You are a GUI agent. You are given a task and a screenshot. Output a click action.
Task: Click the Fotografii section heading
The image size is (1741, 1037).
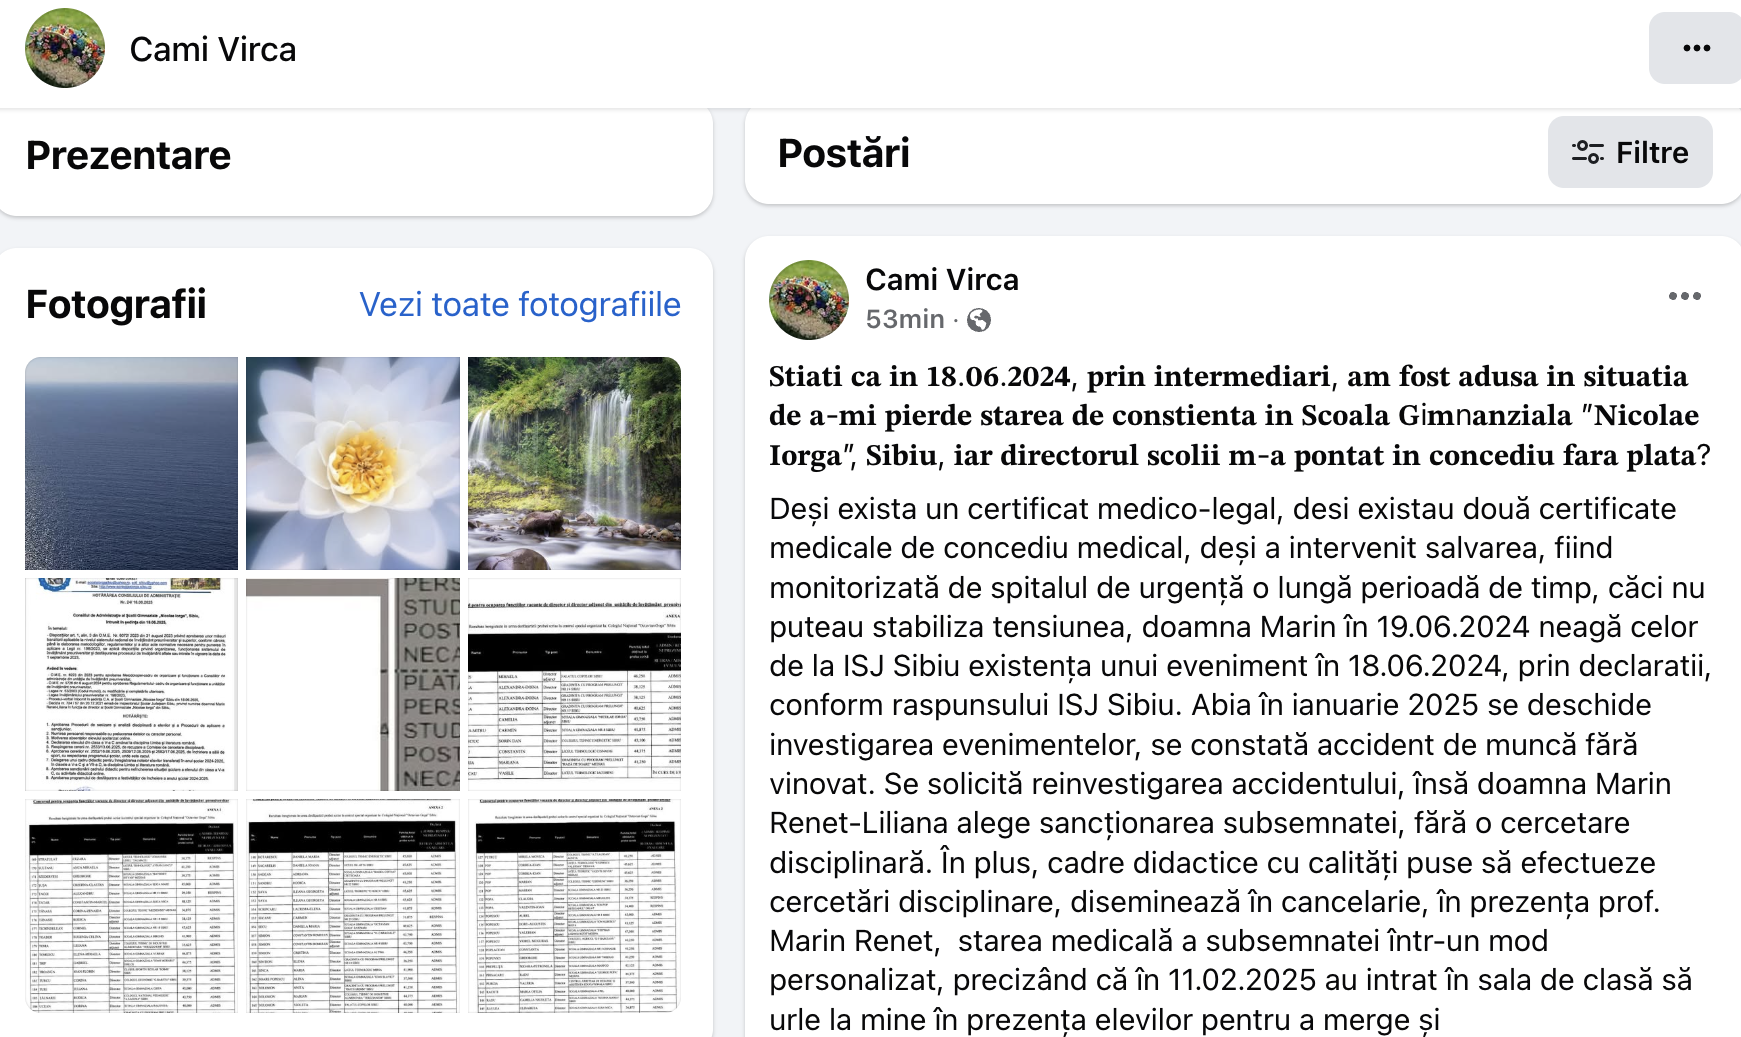116,304
